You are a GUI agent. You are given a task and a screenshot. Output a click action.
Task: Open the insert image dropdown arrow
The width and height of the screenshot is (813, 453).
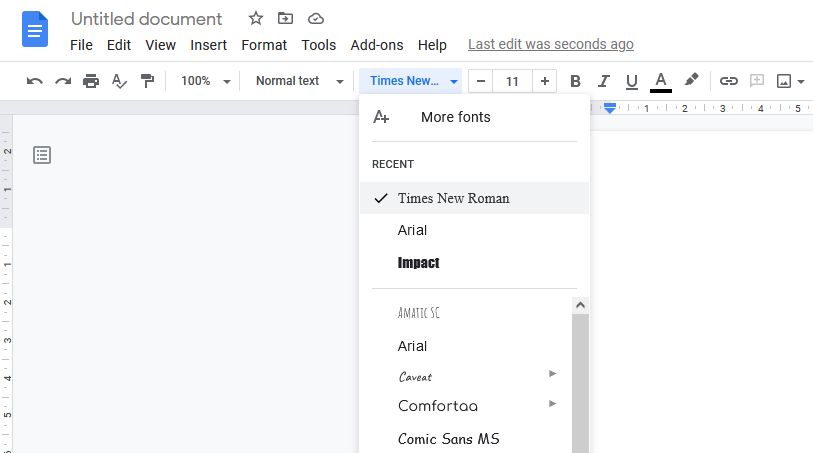[801, 82]
